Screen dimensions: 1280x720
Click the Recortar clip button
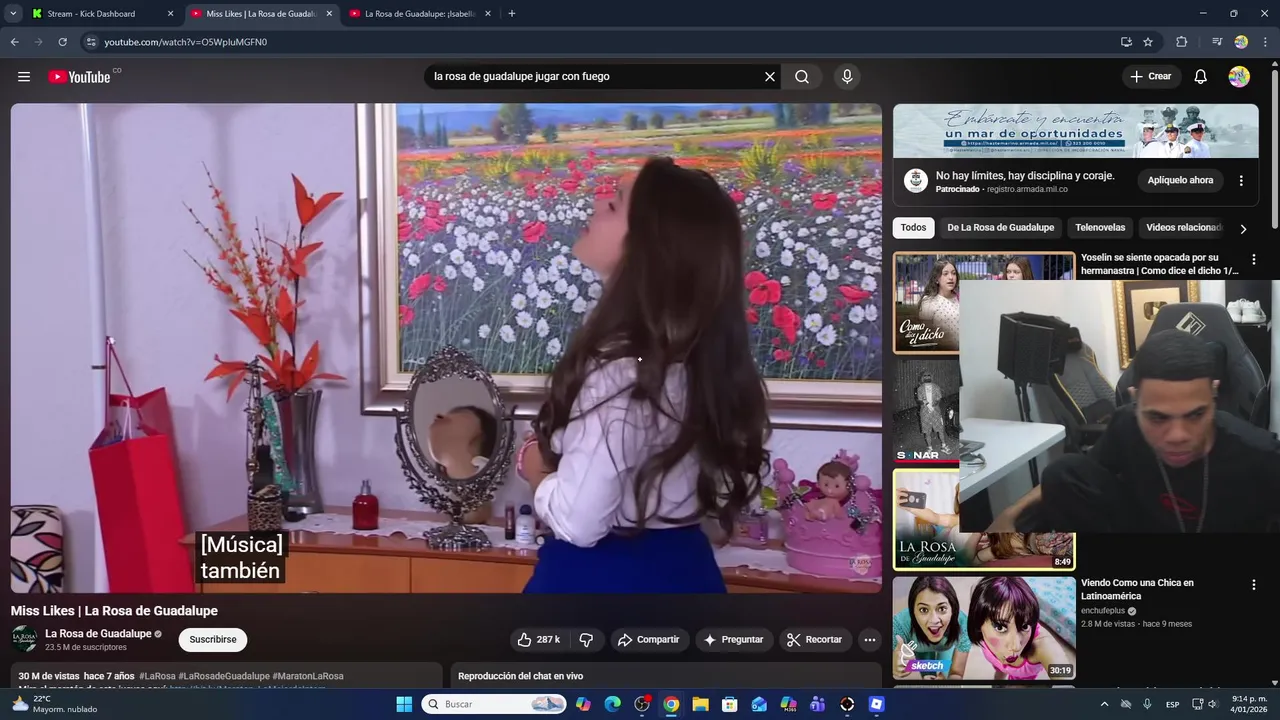click(x=815, y=640)
